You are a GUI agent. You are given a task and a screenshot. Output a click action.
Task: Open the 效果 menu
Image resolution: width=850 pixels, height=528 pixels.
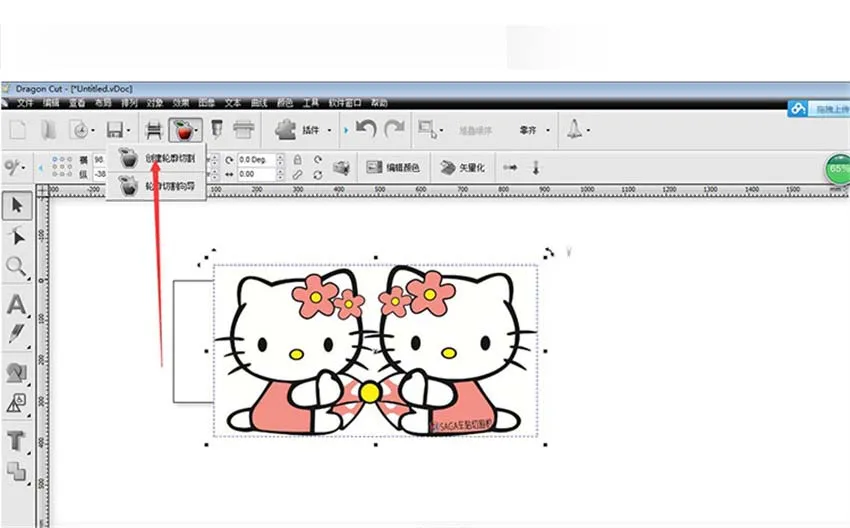[181, 102]
